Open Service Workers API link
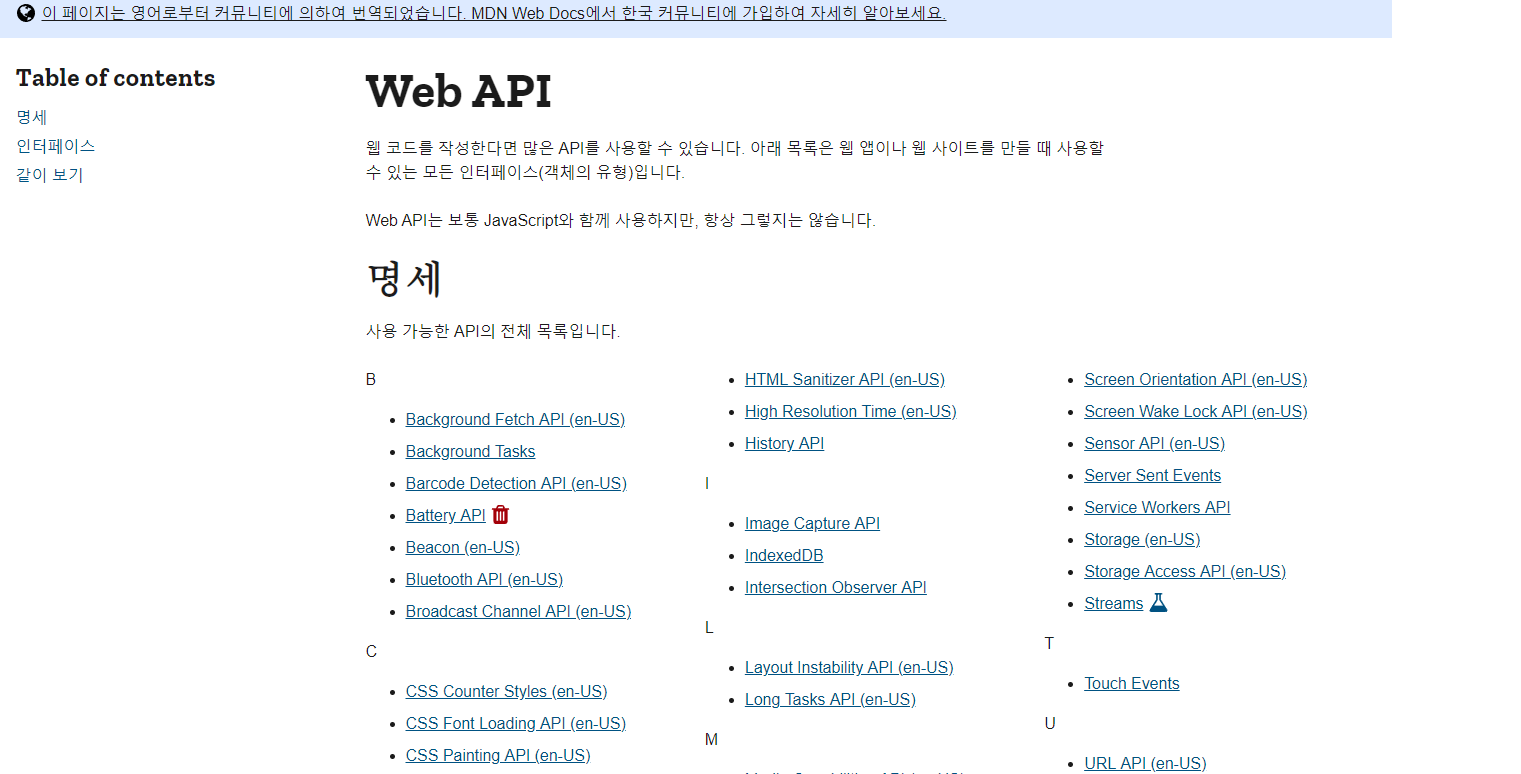Viewport: 1521px width, 774px height. 1157,507
